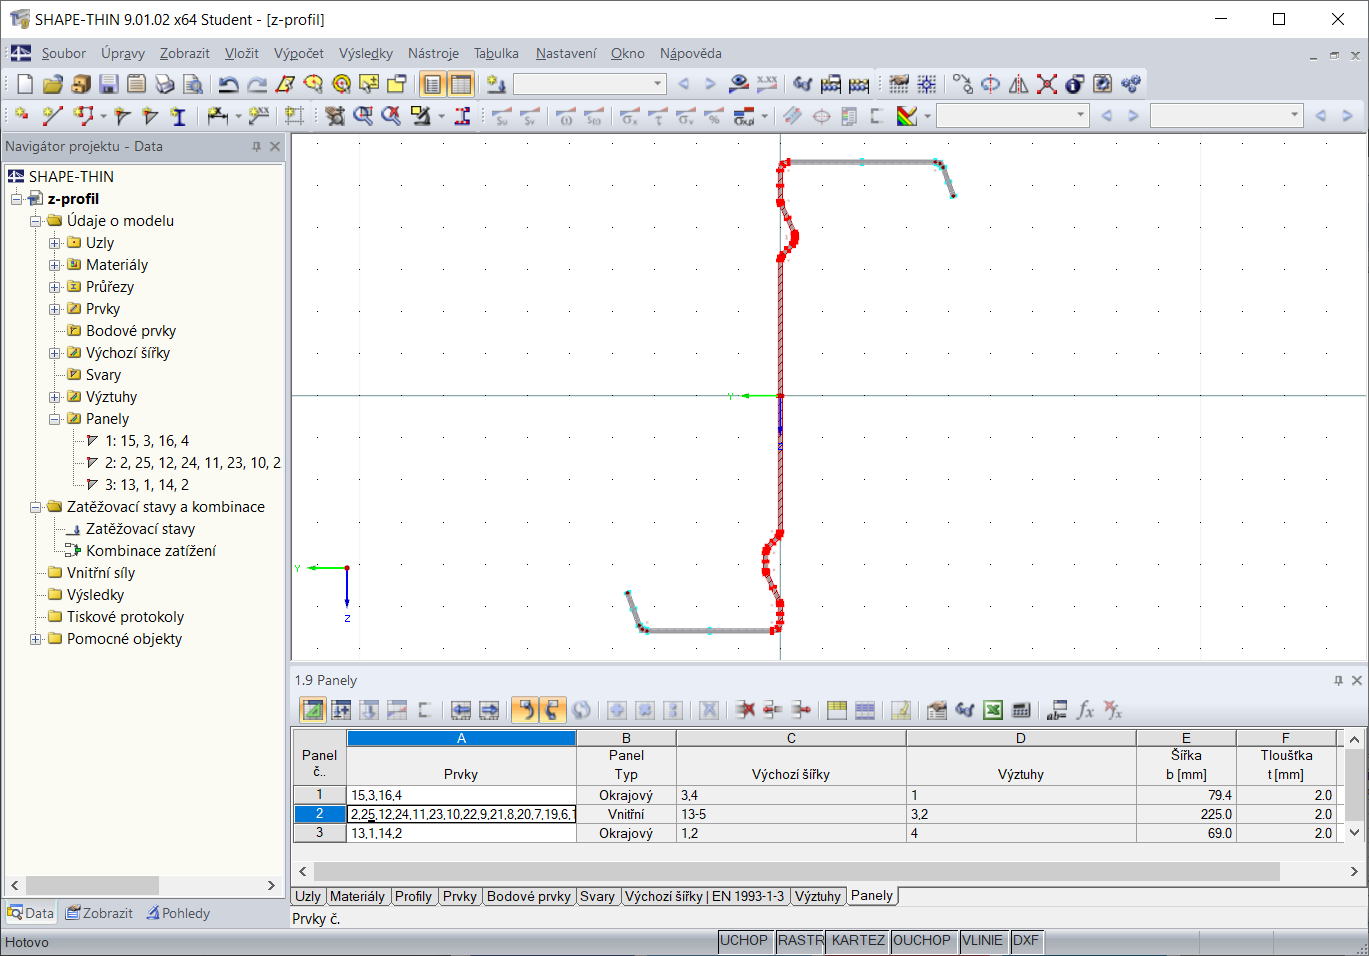The height and width of the screenshot is (956, 1369).
Task: Click the Excel export icon in table toolbar
Action: pos(993,710)
